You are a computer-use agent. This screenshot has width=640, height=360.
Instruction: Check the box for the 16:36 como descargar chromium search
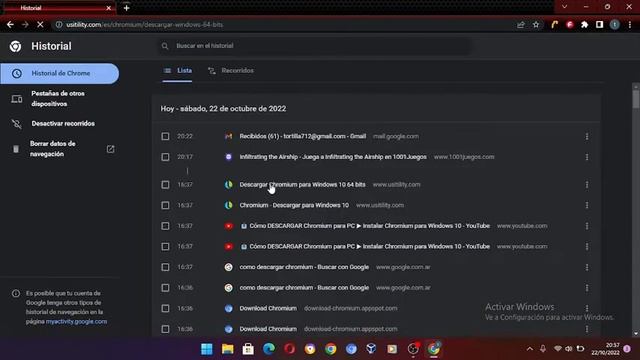coord(165,288)
